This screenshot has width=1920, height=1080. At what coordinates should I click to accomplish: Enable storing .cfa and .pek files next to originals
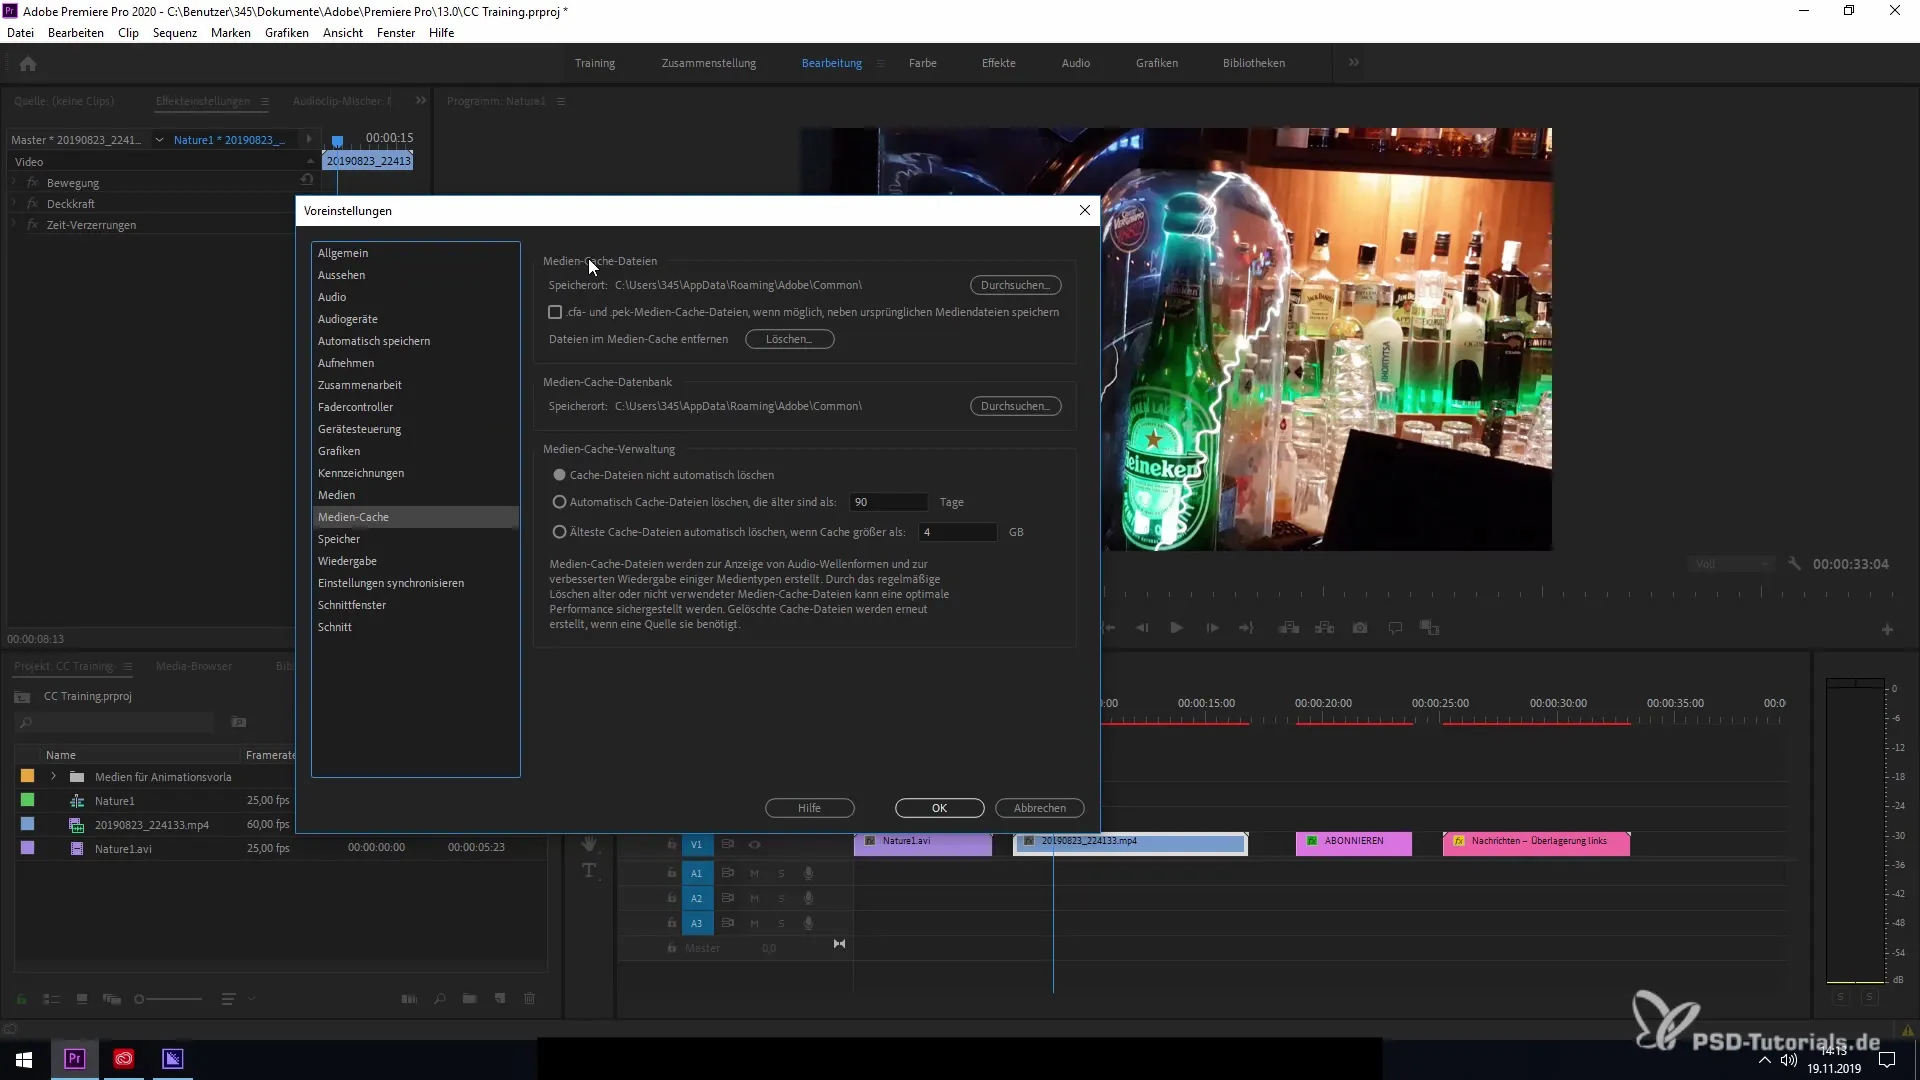pyautogui.click(x=555, y=312)
